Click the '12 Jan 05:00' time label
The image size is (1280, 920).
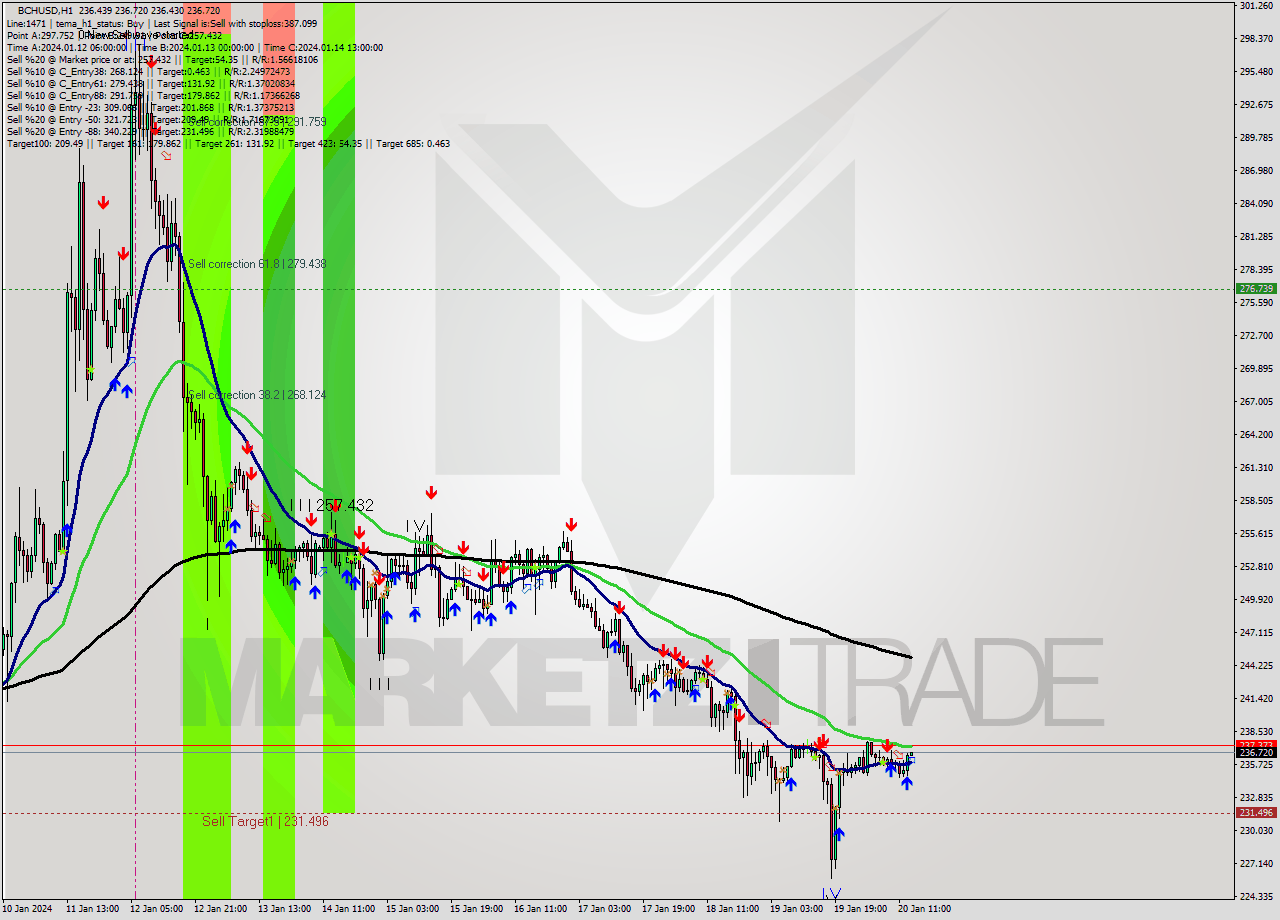(156, 909)
